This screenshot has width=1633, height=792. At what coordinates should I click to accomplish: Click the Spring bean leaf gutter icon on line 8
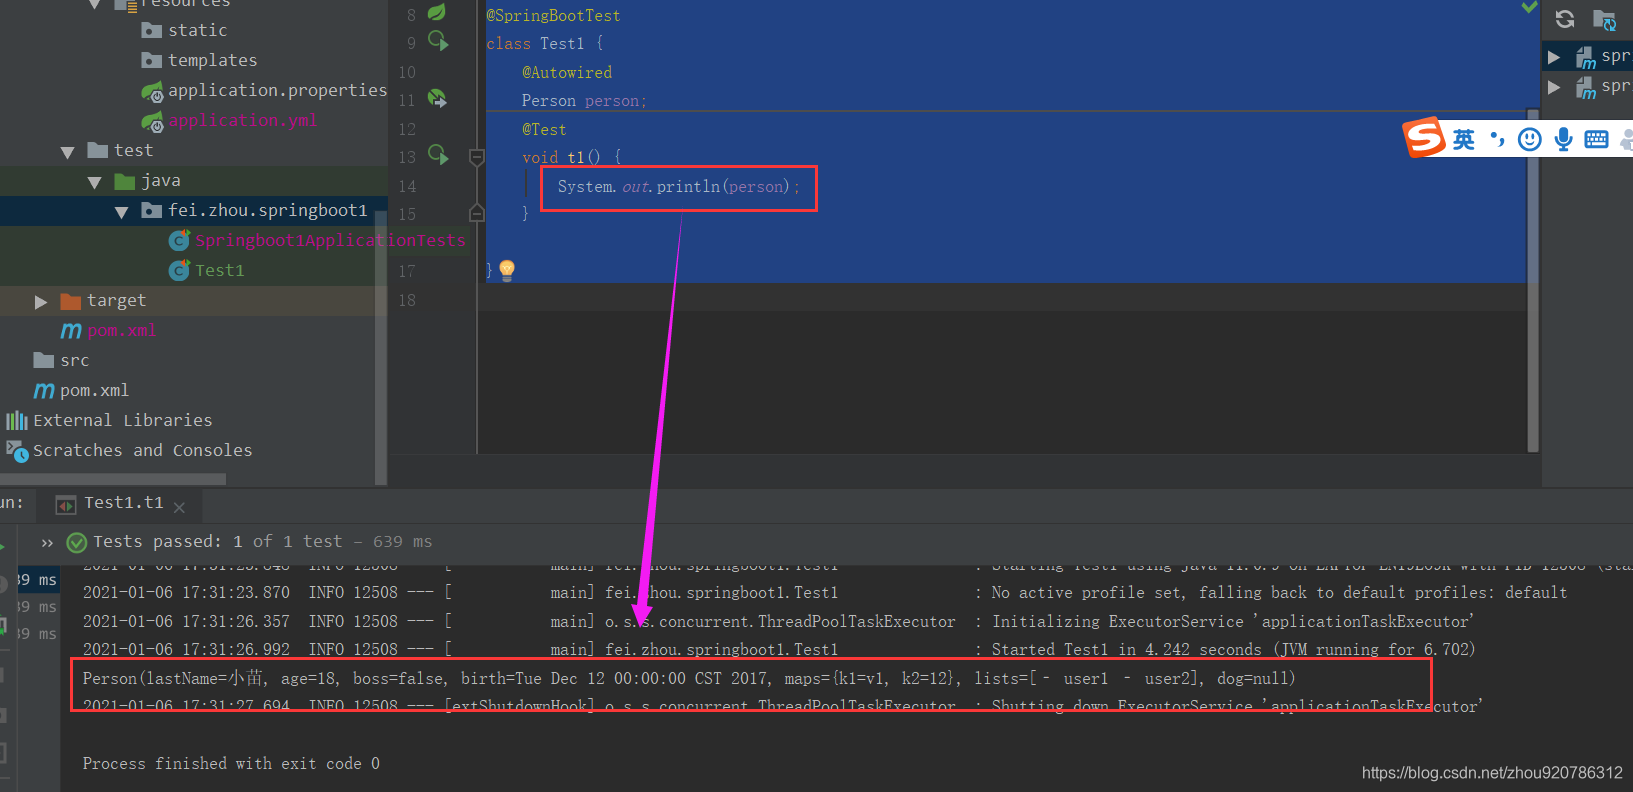tap(437, 13)
